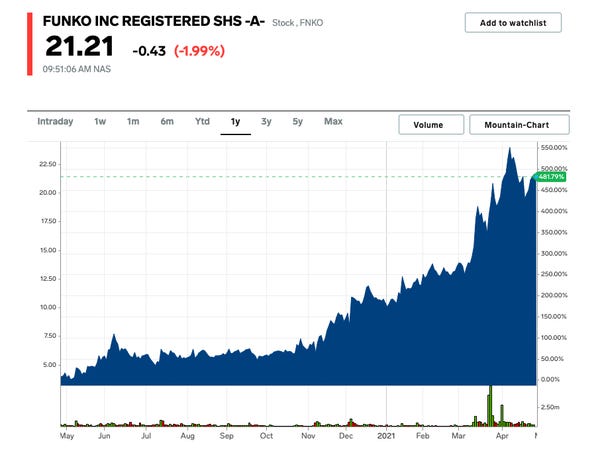
Task: Click the Stock, FNKO label
Action: click(x=297, y=23)
